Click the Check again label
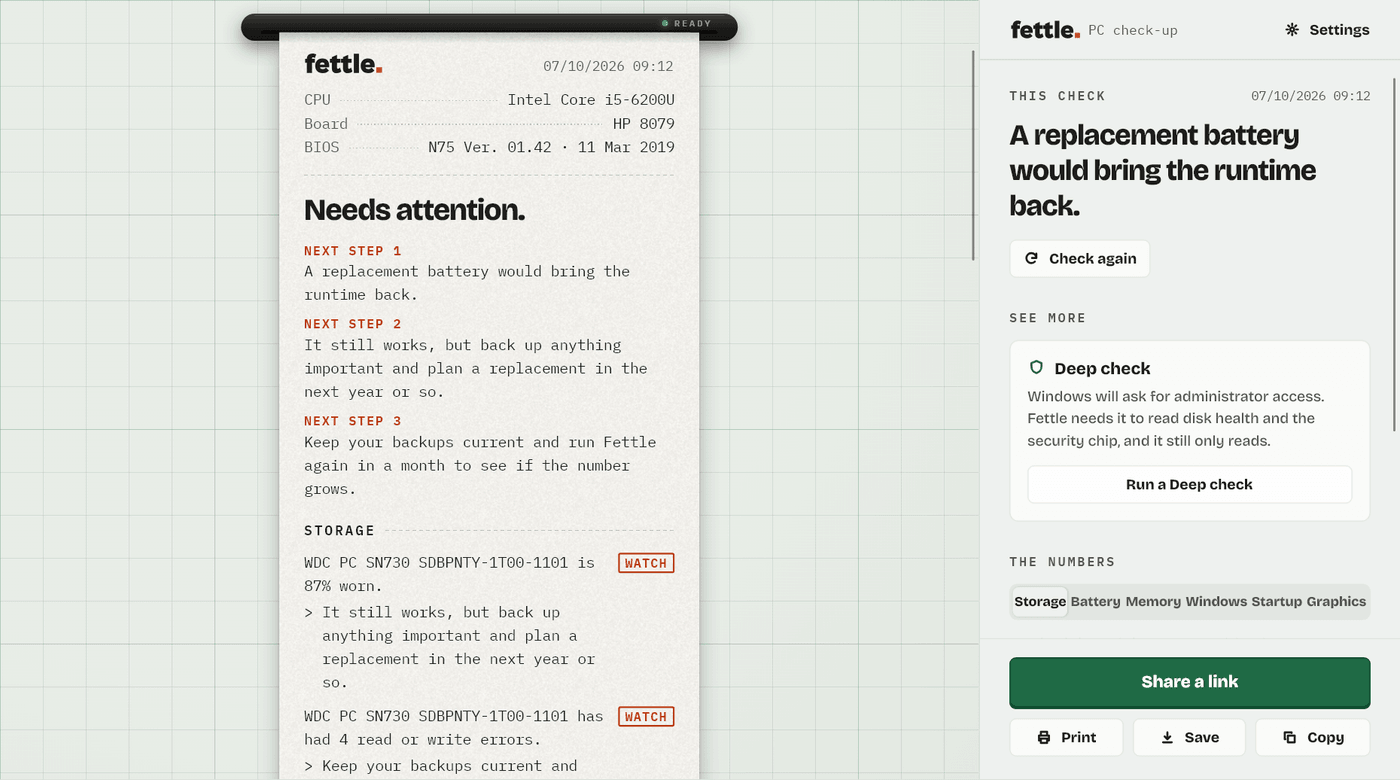This screenshot has height=780, width=1400. pos(1093,258)
